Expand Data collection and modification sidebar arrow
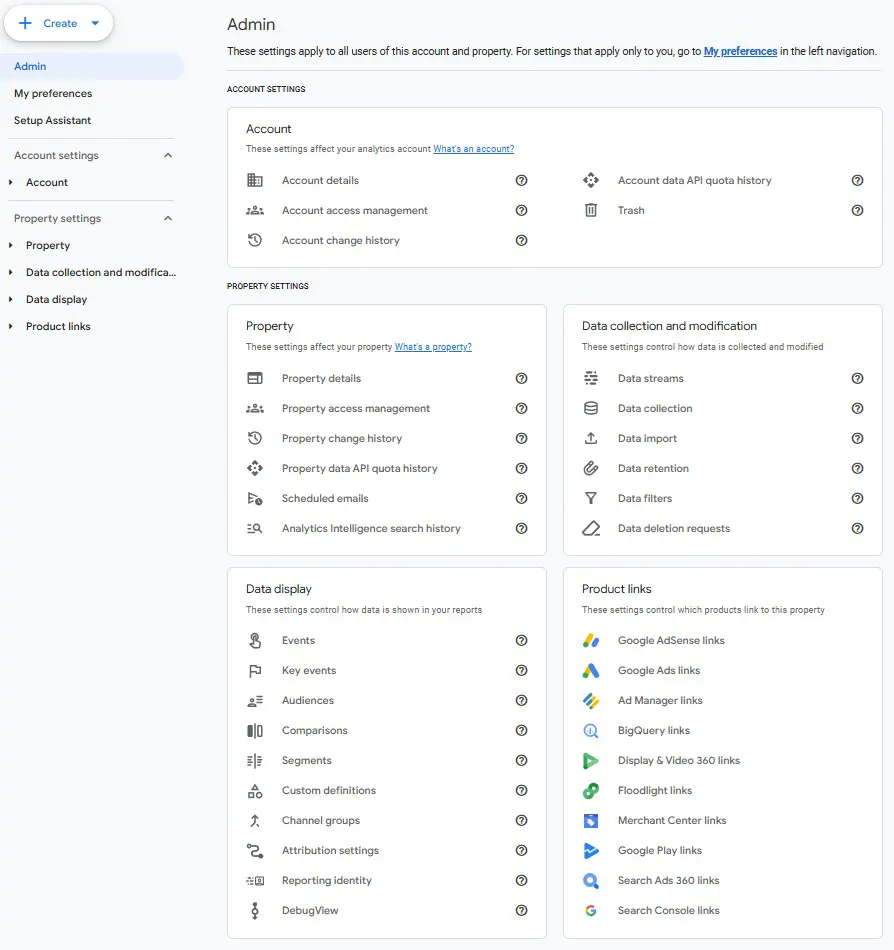Image resolution: width=894 pixels, height=950 pixels. point(10,273)
